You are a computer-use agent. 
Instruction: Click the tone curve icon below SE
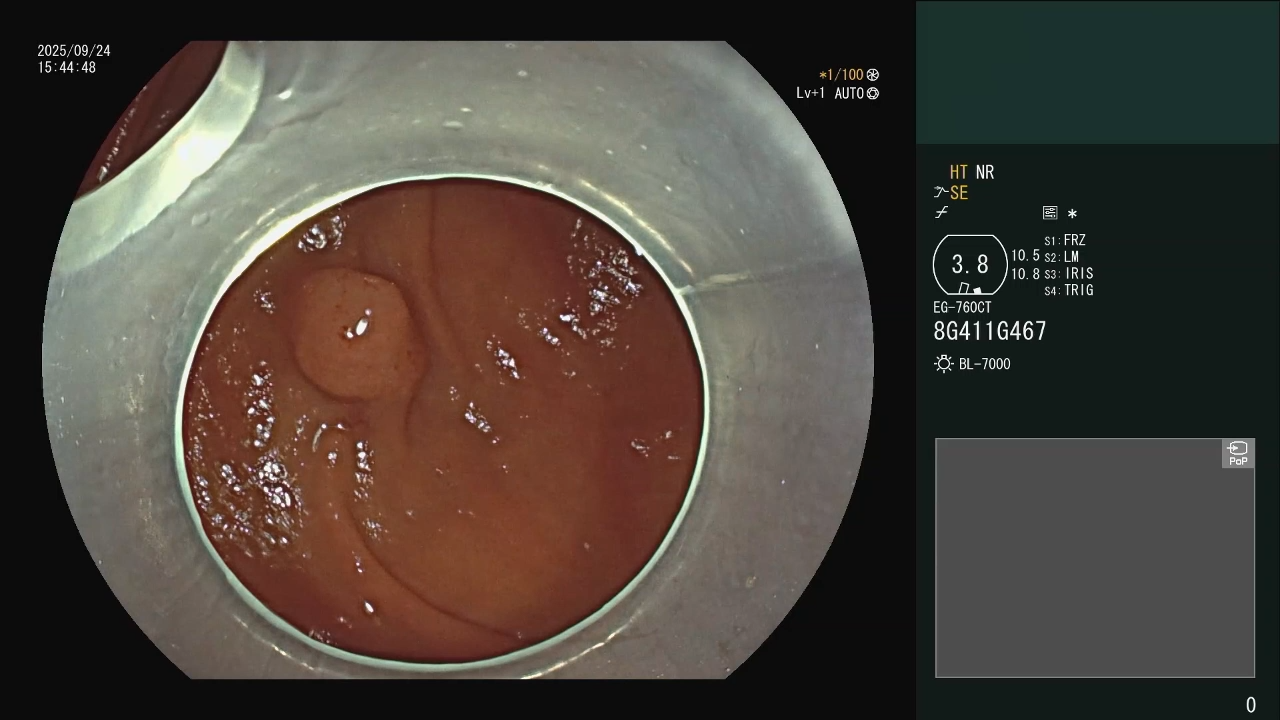click(x=941, y=213)
